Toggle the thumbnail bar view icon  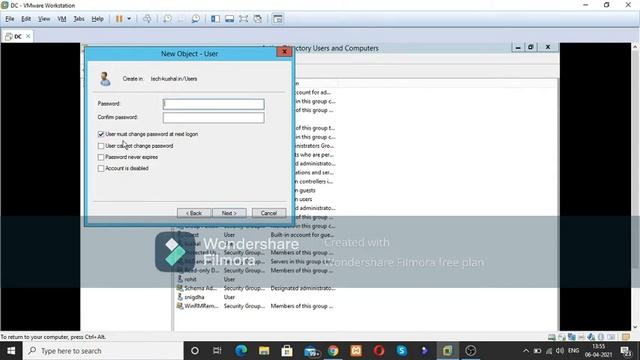[x=229, y=19]
